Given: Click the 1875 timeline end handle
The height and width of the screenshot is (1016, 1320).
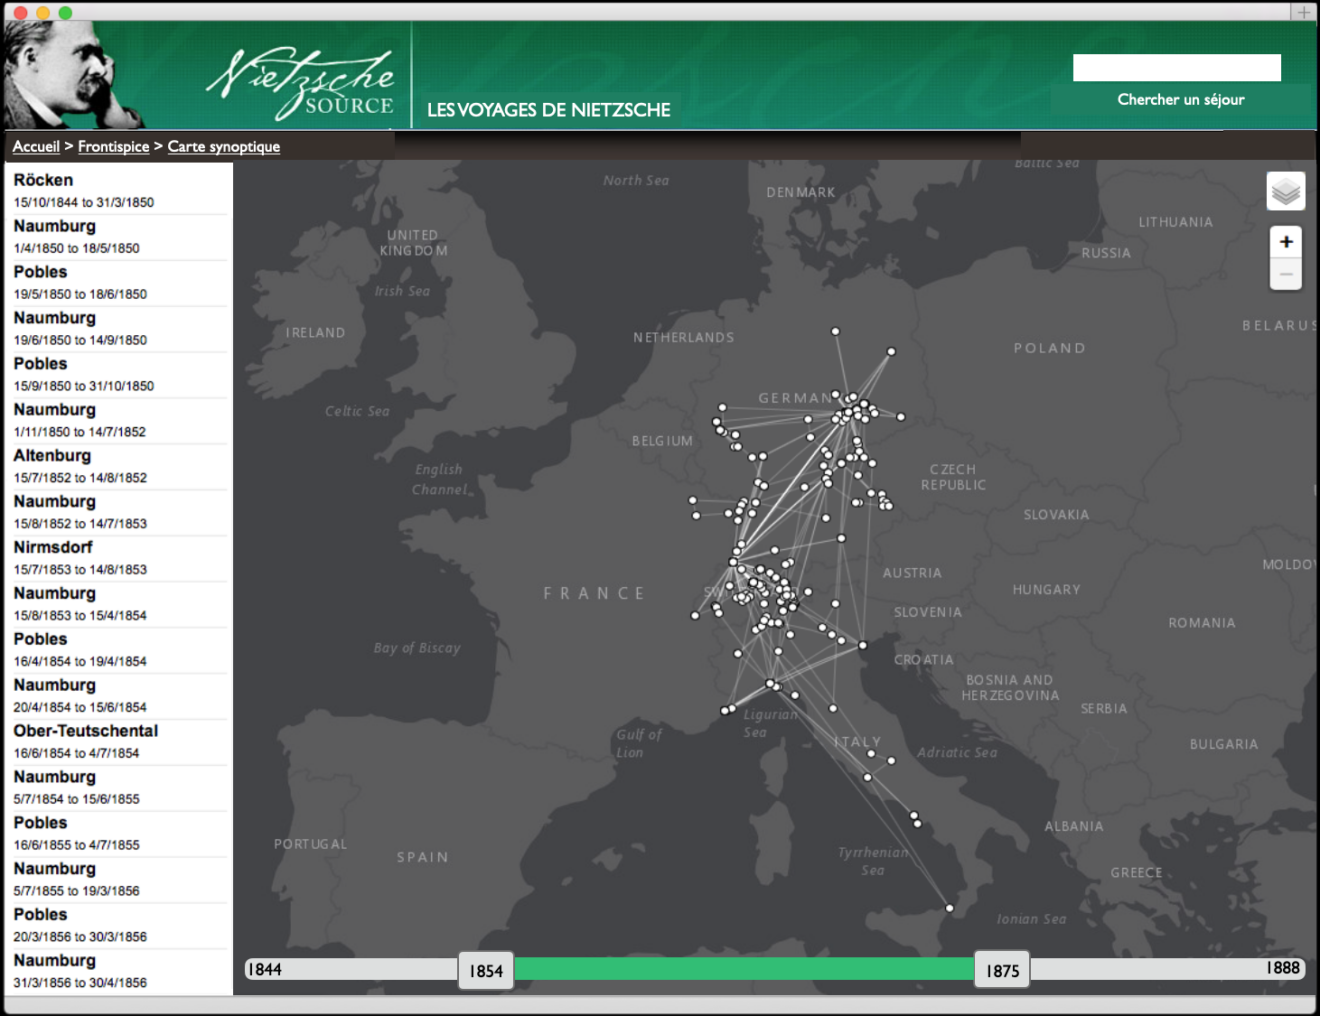Looking at the screenshot, I should click(1002, 970).
